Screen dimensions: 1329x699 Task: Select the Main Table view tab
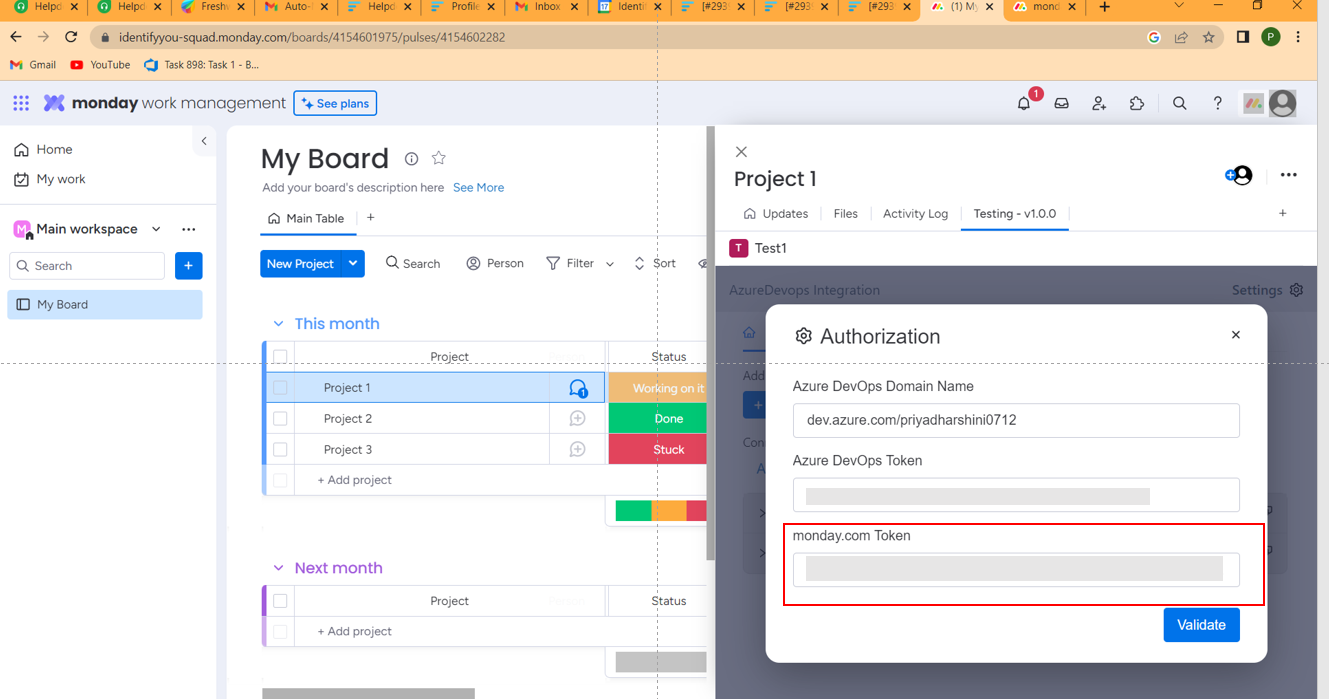pyautogui.click(x=306, y=218)
